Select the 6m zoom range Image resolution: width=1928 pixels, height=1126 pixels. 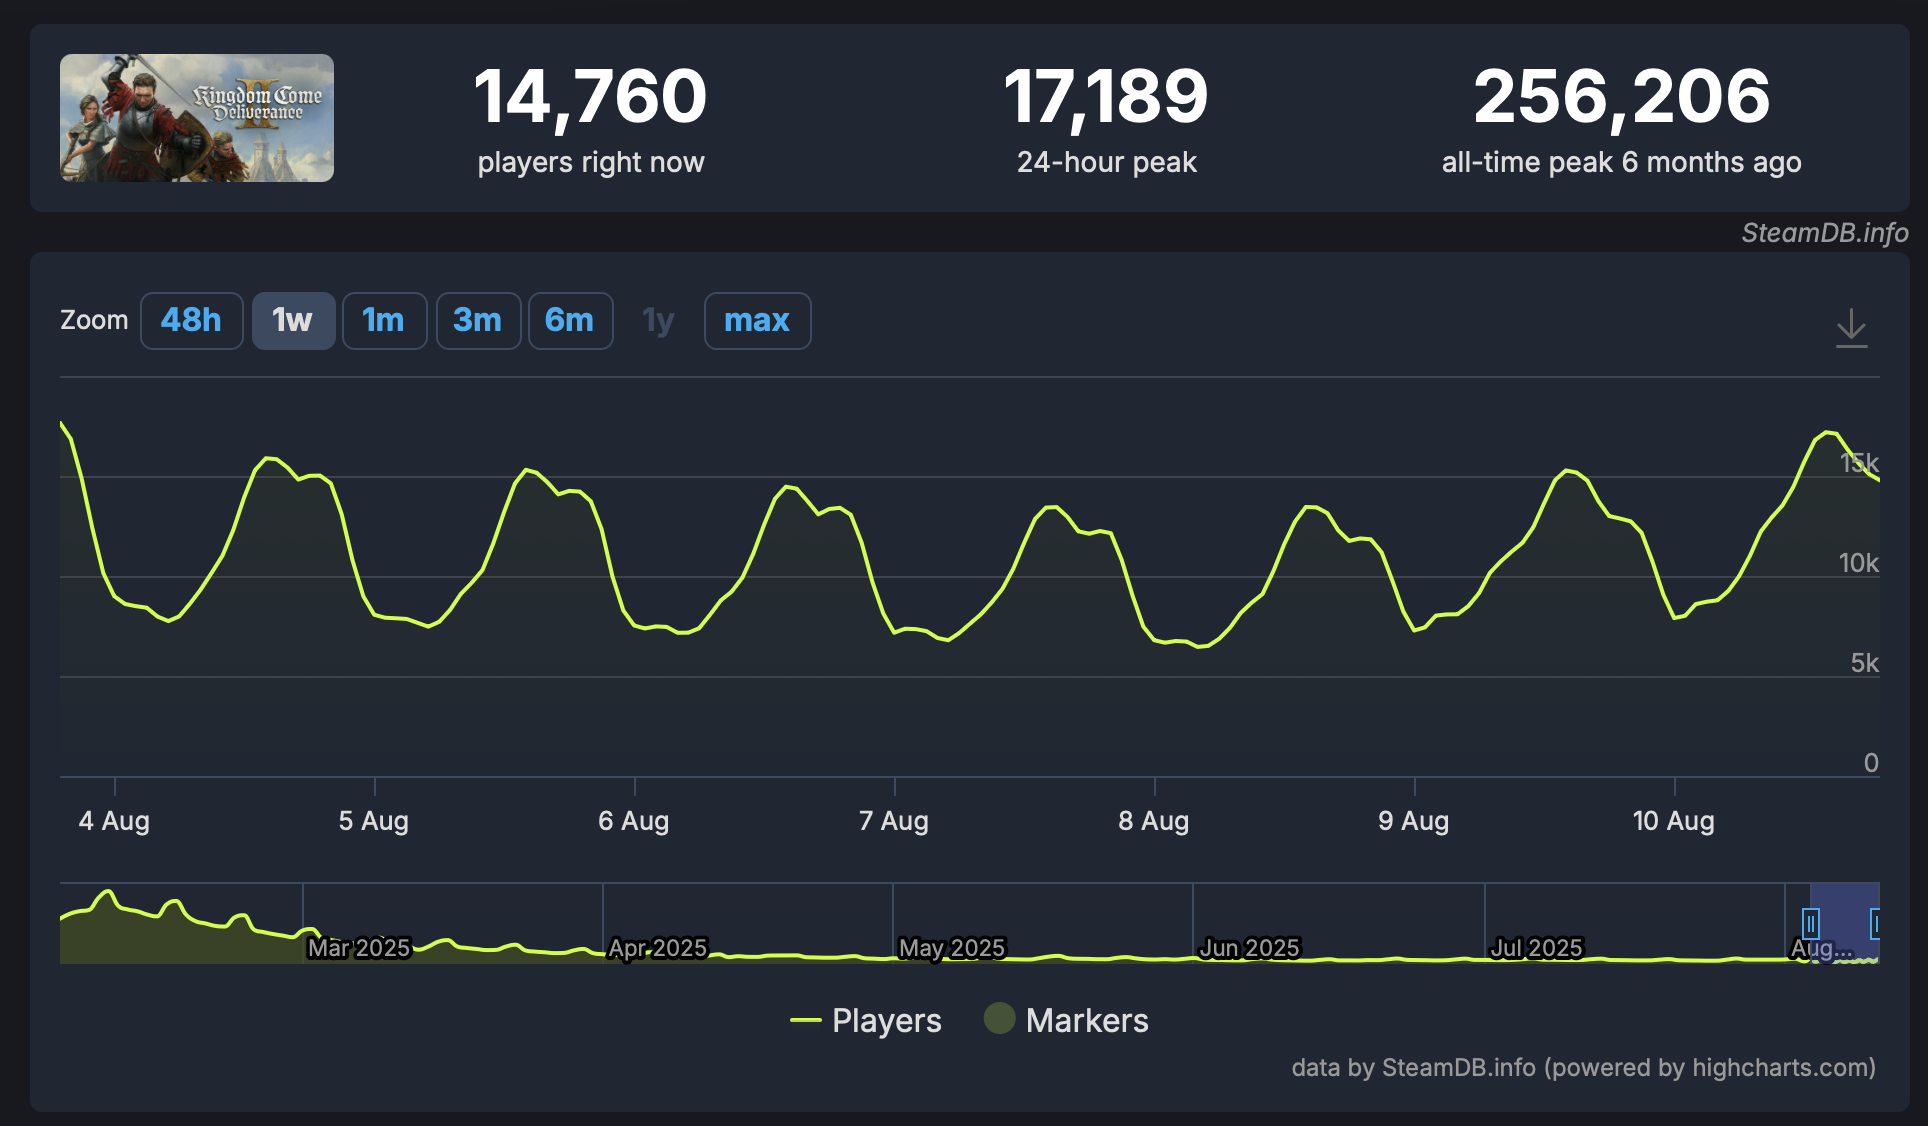570,321
